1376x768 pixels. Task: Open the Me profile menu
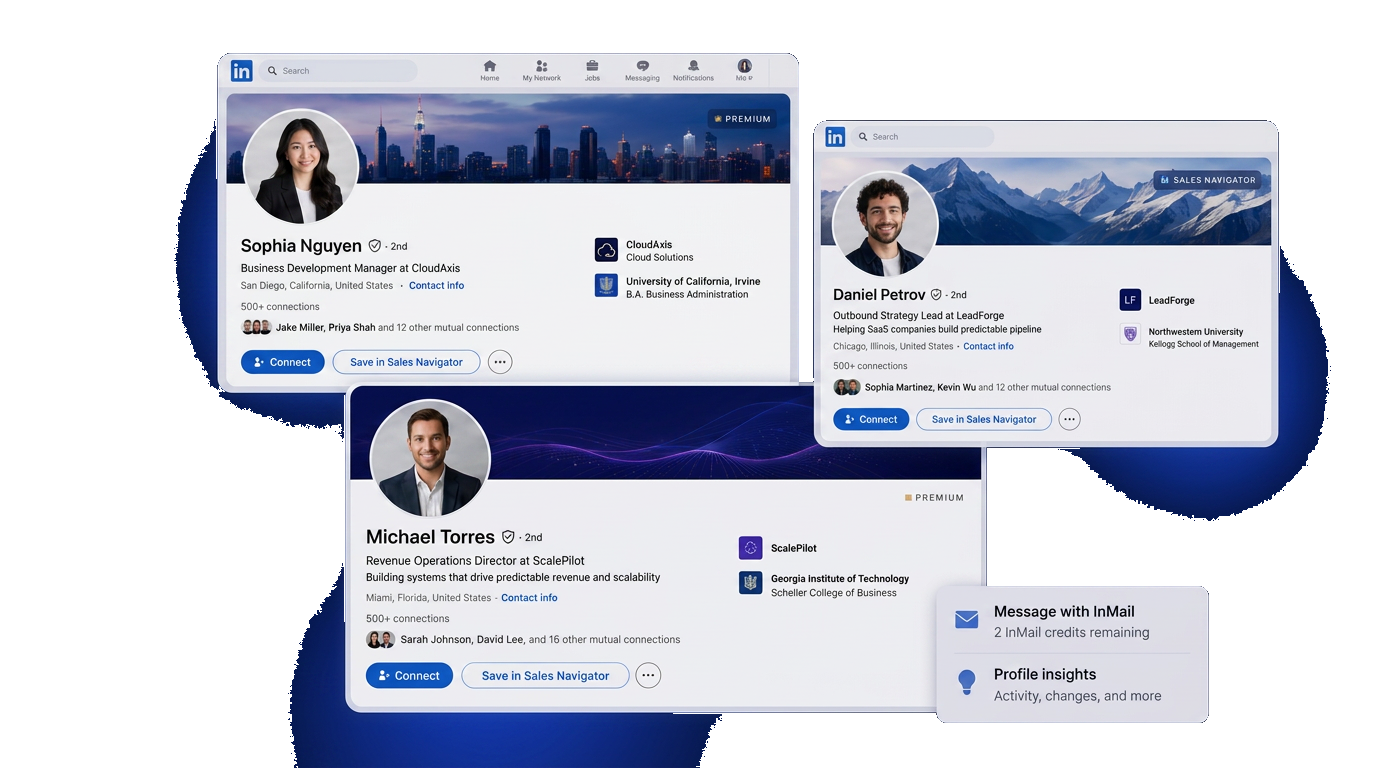pyautogui.click(x=744, y=70)
